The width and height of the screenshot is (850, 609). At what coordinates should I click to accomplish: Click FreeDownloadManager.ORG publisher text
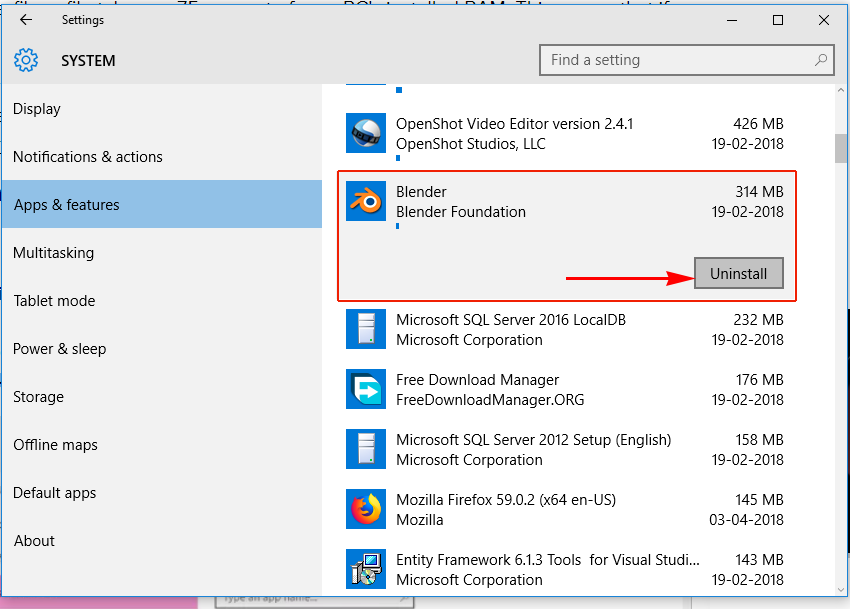(490, 400)
